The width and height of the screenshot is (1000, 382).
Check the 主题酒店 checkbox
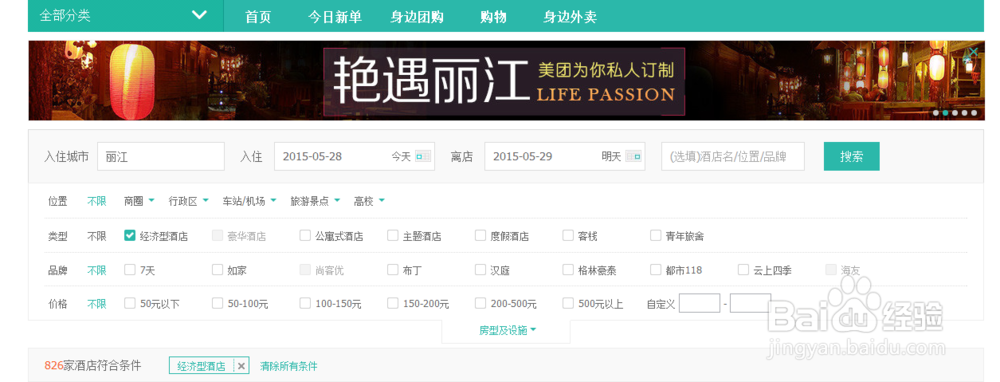coord(393,235)
